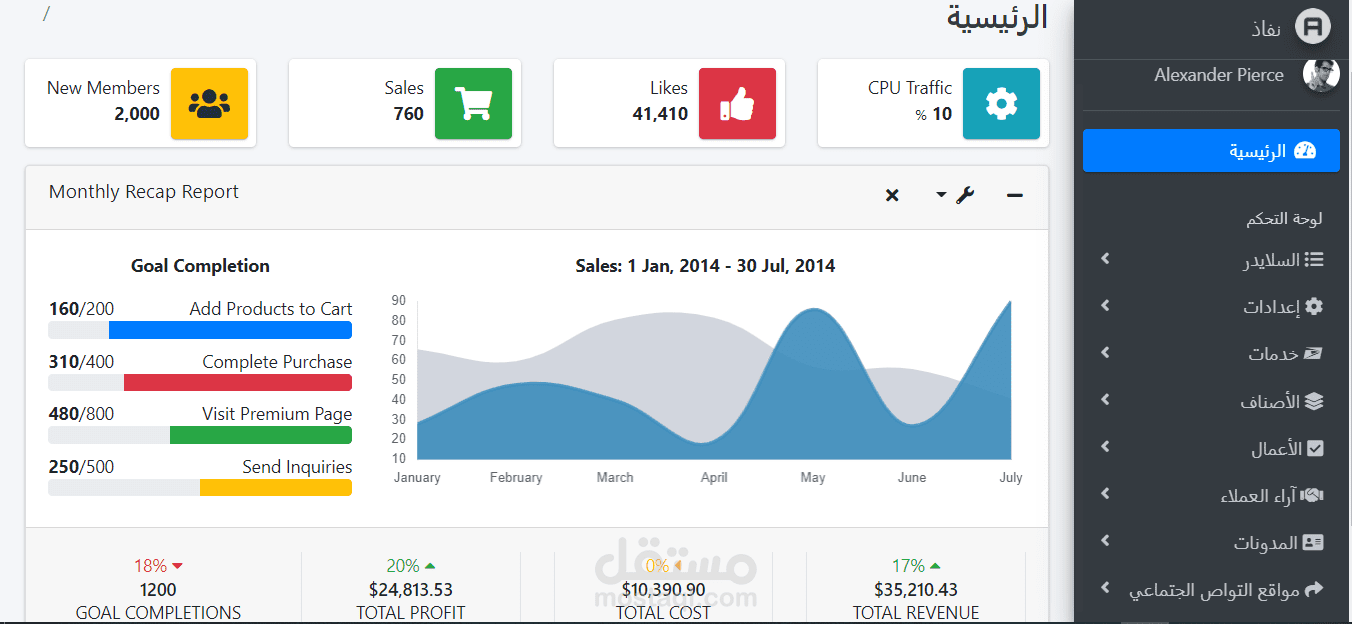
Task: Expand the الأعمال submenu chevron
Action: pos(1105,447)
